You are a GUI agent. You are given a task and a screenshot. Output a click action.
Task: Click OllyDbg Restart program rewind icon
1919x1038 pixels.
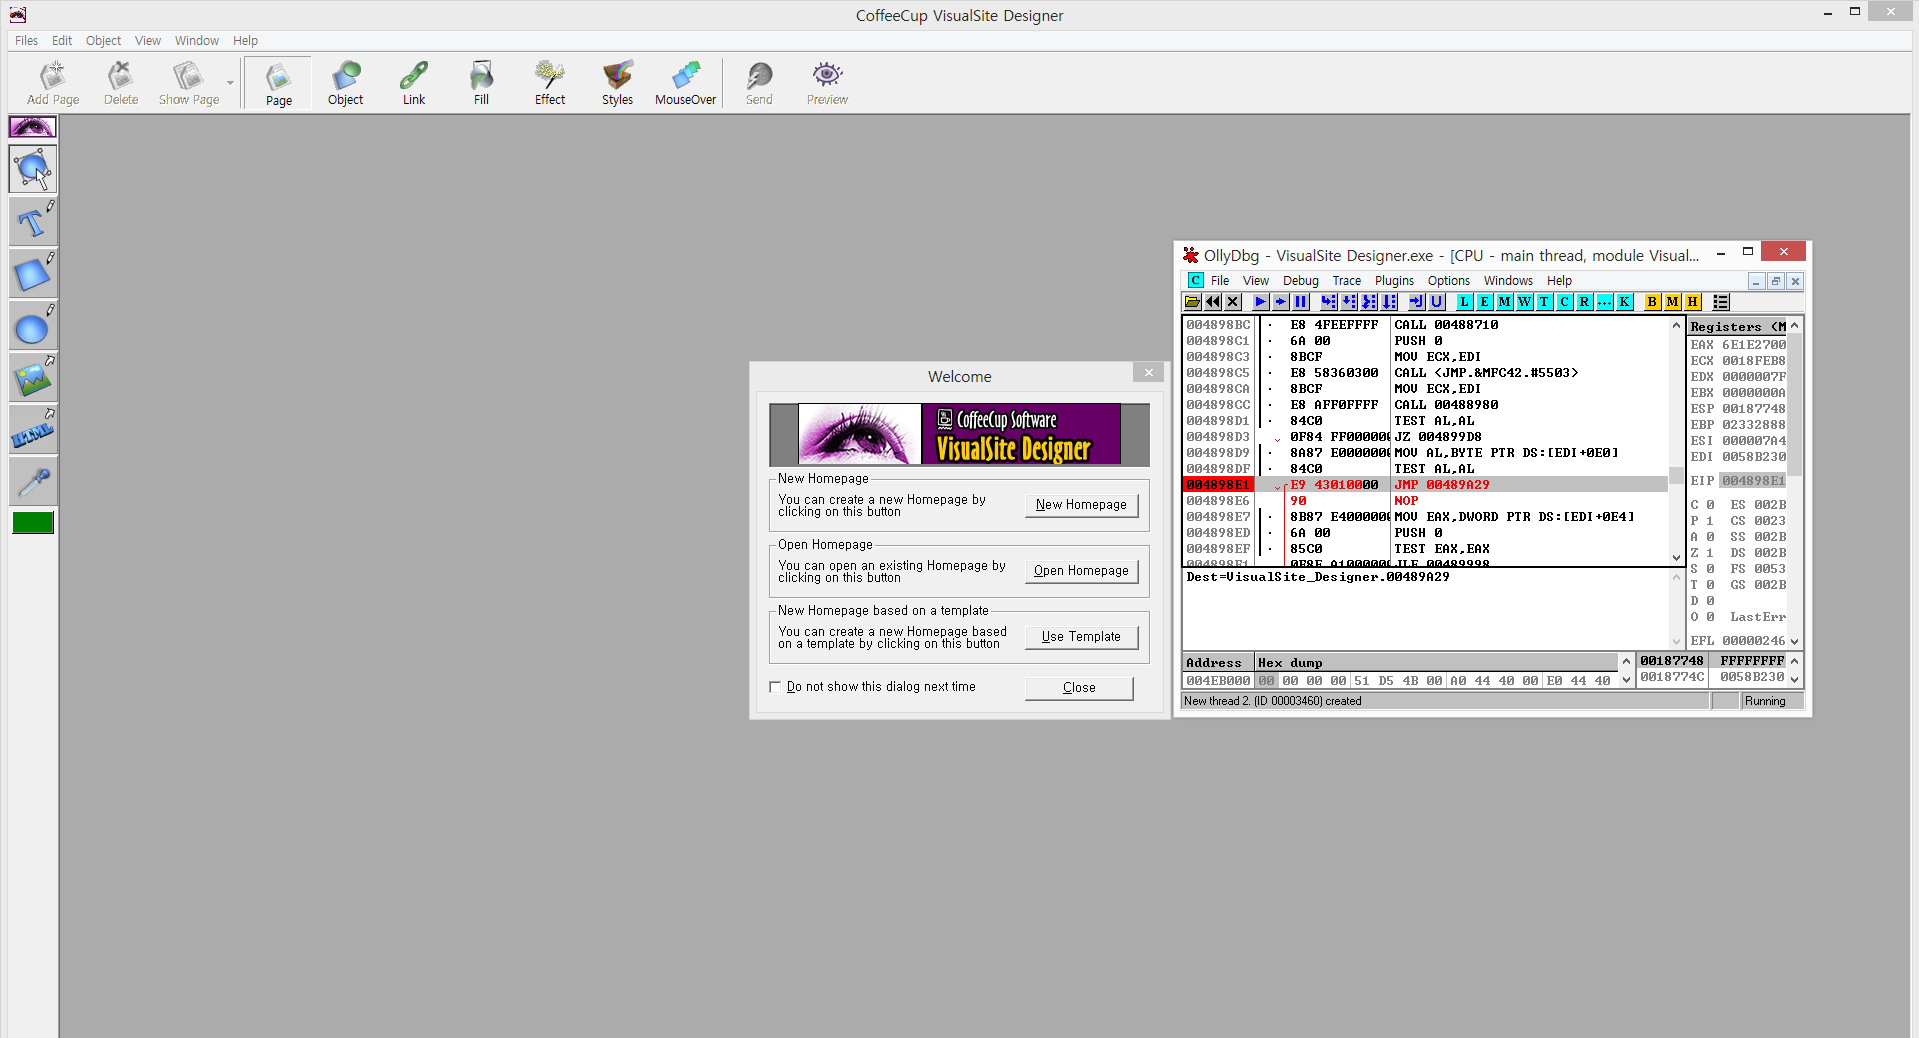[1213, 302]
